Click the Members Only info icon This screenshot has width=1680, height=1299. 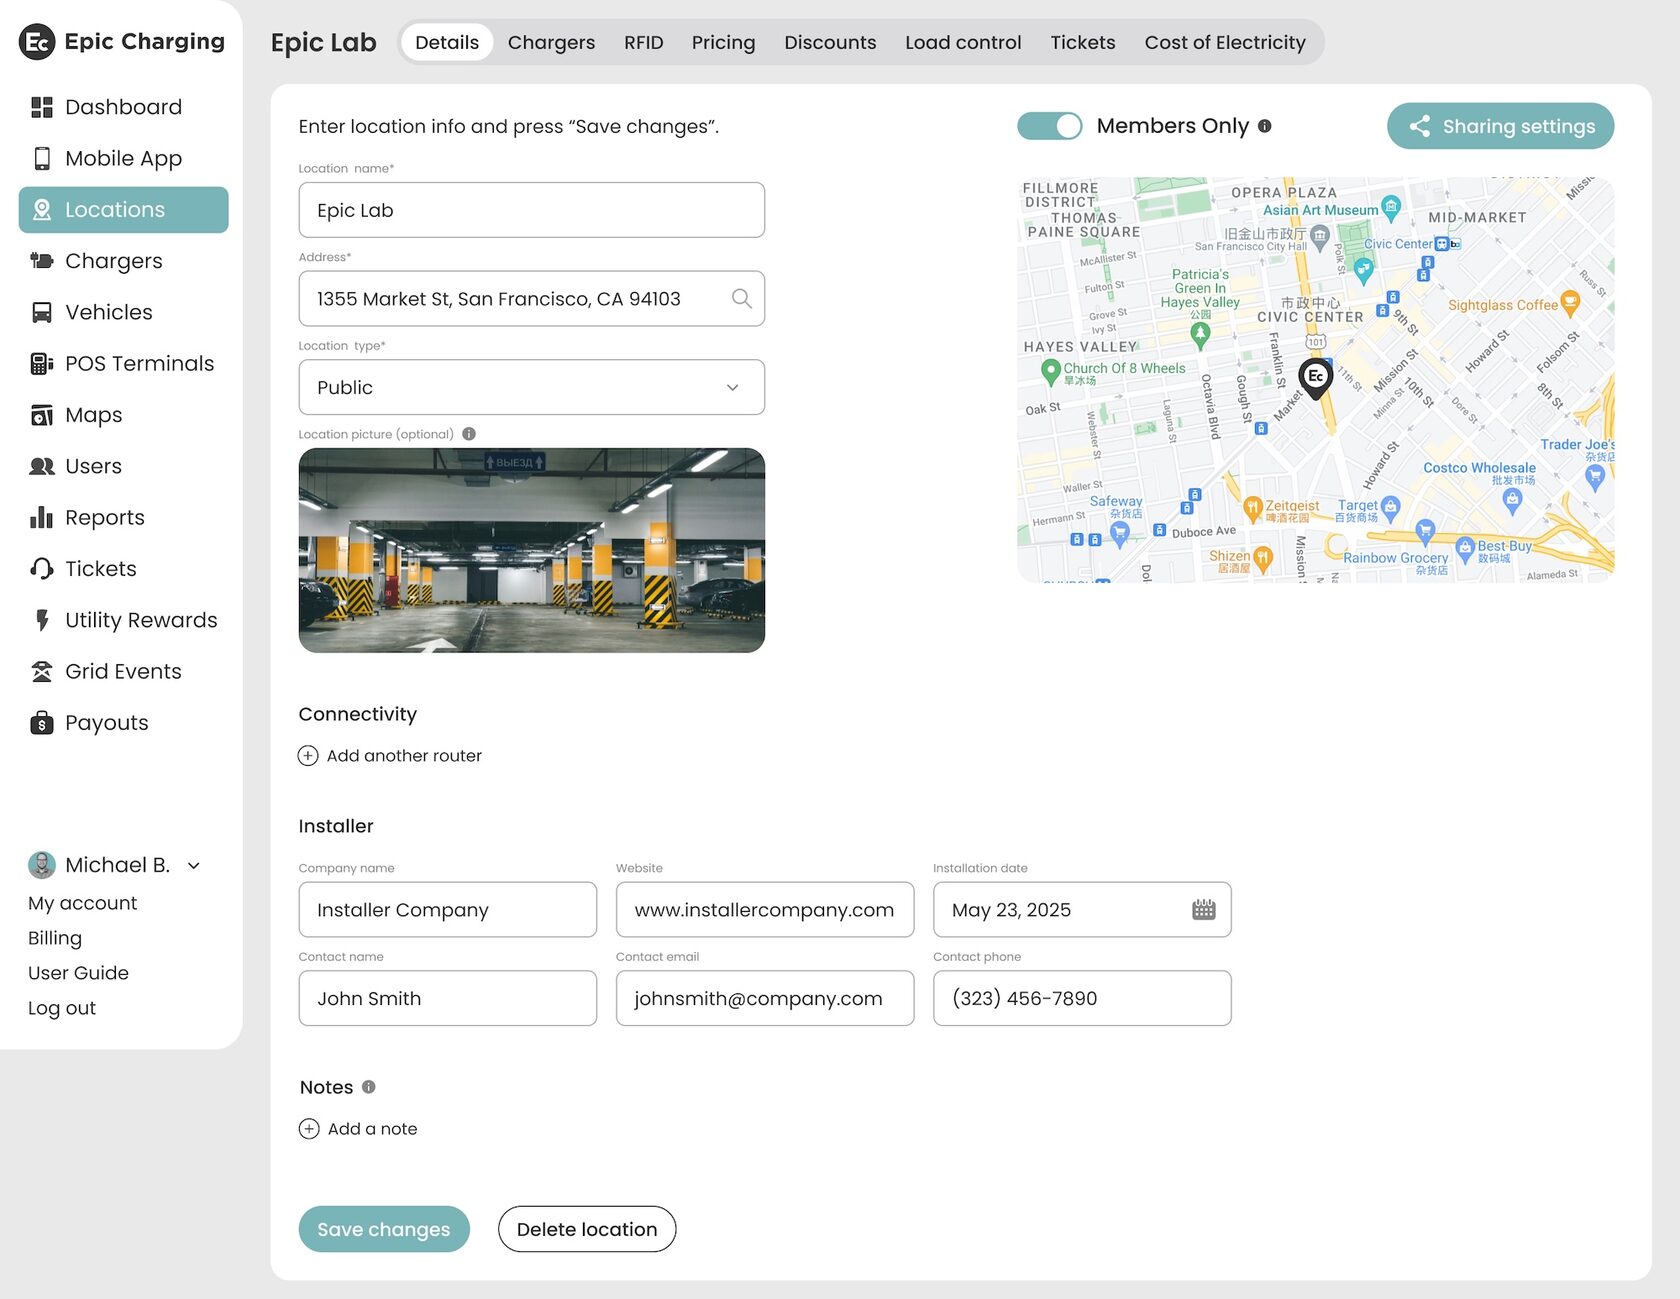click(1265, 126)
